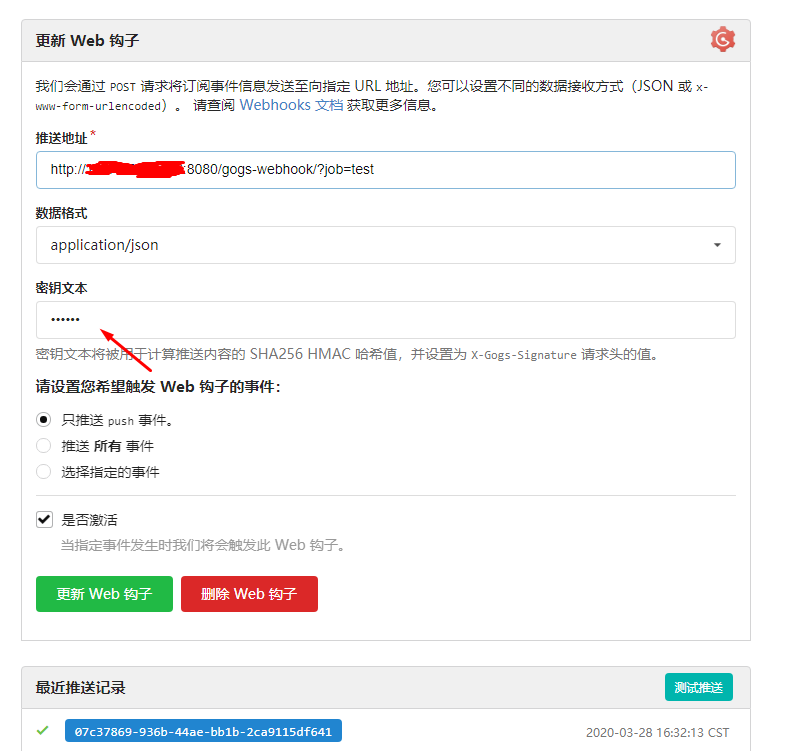Viewport: 791px width, 751px height.
Task: Focus the 推送地址 URL input field
Action: [385, 170]
